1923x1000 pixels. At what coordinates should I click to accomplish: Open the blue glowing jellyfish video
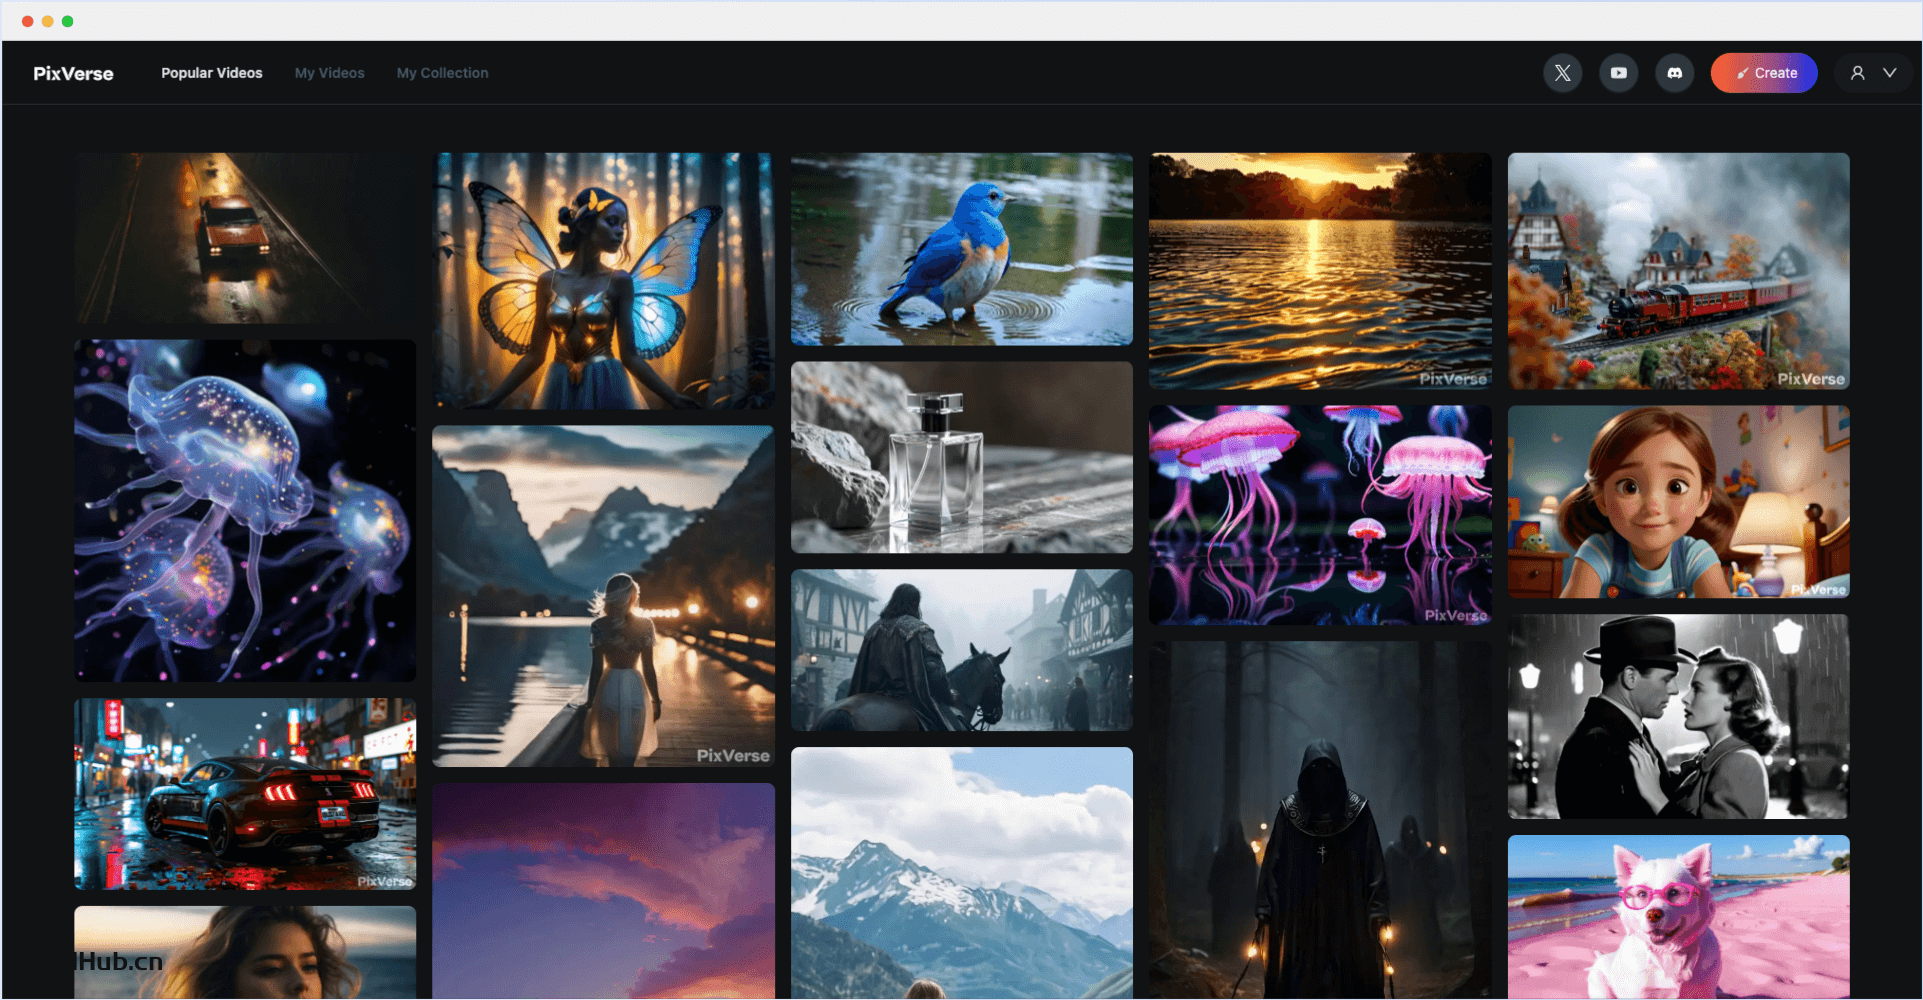coord(245,510)
